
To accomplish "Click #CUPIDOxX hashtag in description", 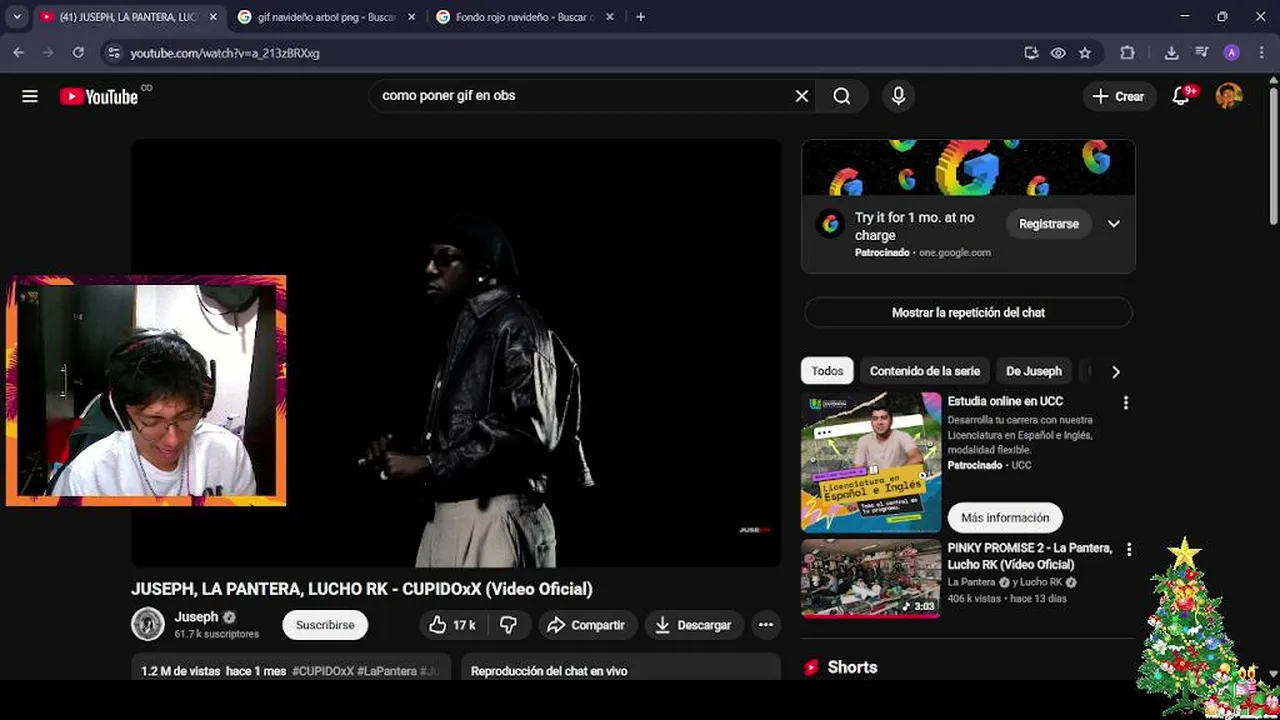I will coord(323,671).
